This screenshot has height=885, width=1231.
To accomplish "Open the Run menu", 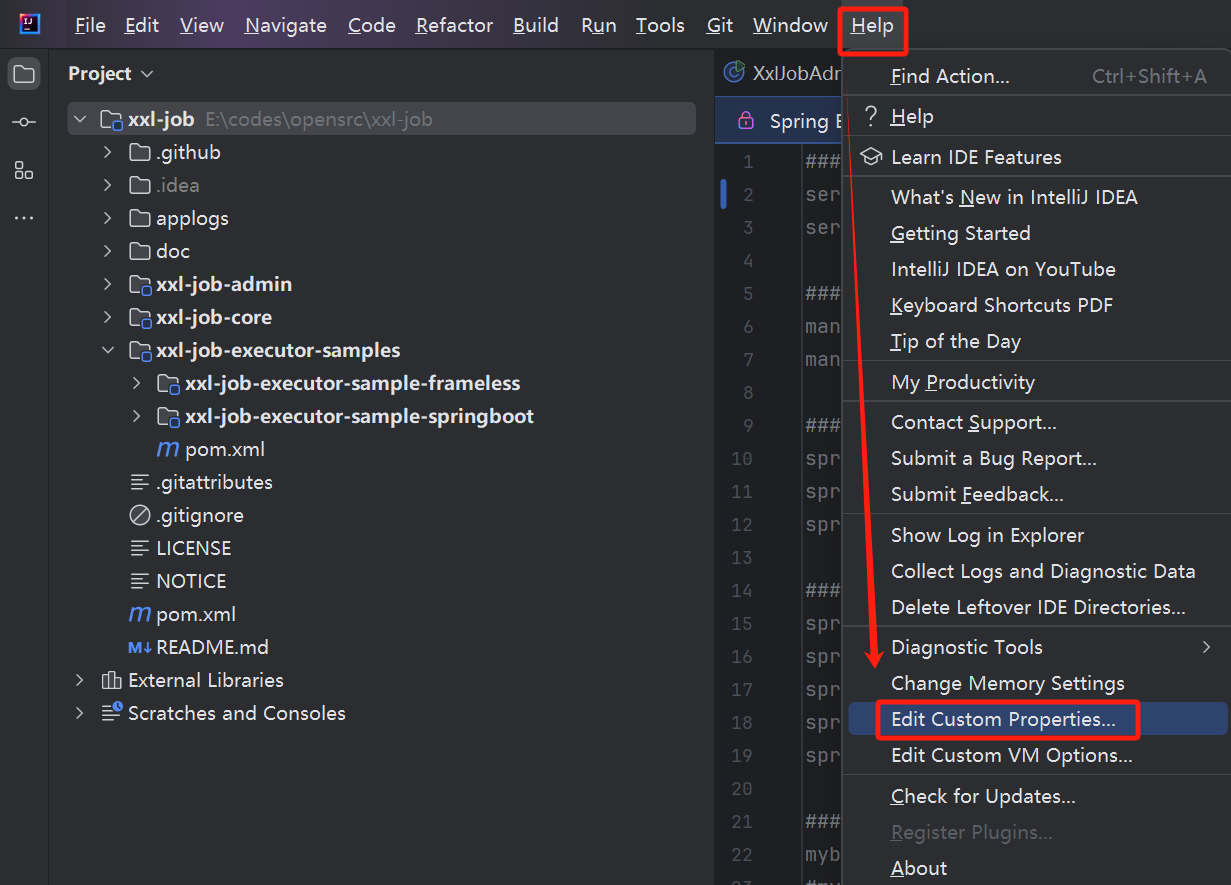I will pos(599,25).
